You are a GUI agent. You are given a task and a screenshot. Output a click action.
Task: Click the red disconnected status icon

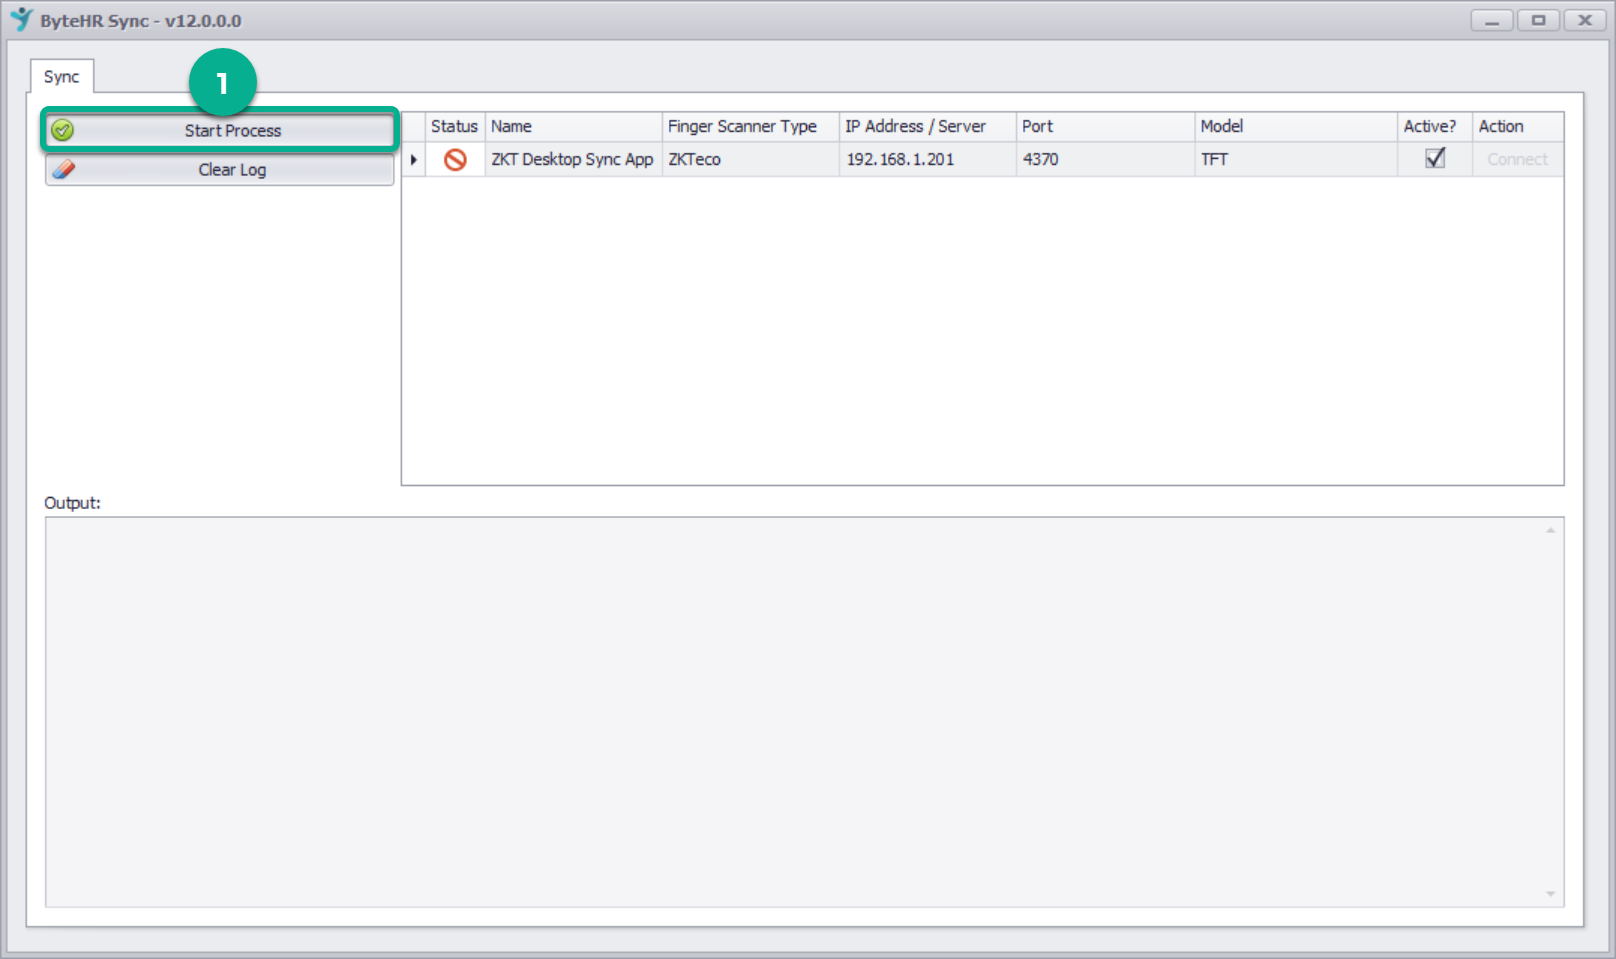coord(455,159)
